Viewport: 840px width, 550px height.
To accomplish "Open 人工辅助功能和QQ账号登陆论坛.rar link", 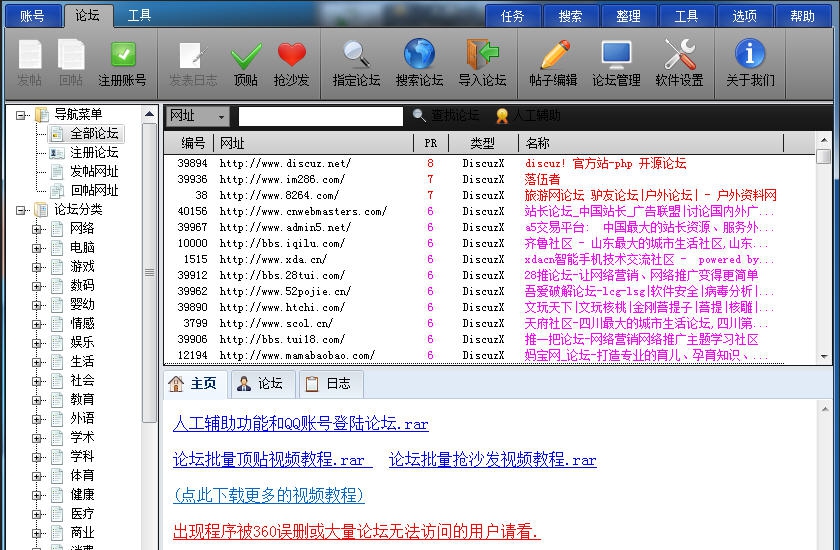I will 301,424.
